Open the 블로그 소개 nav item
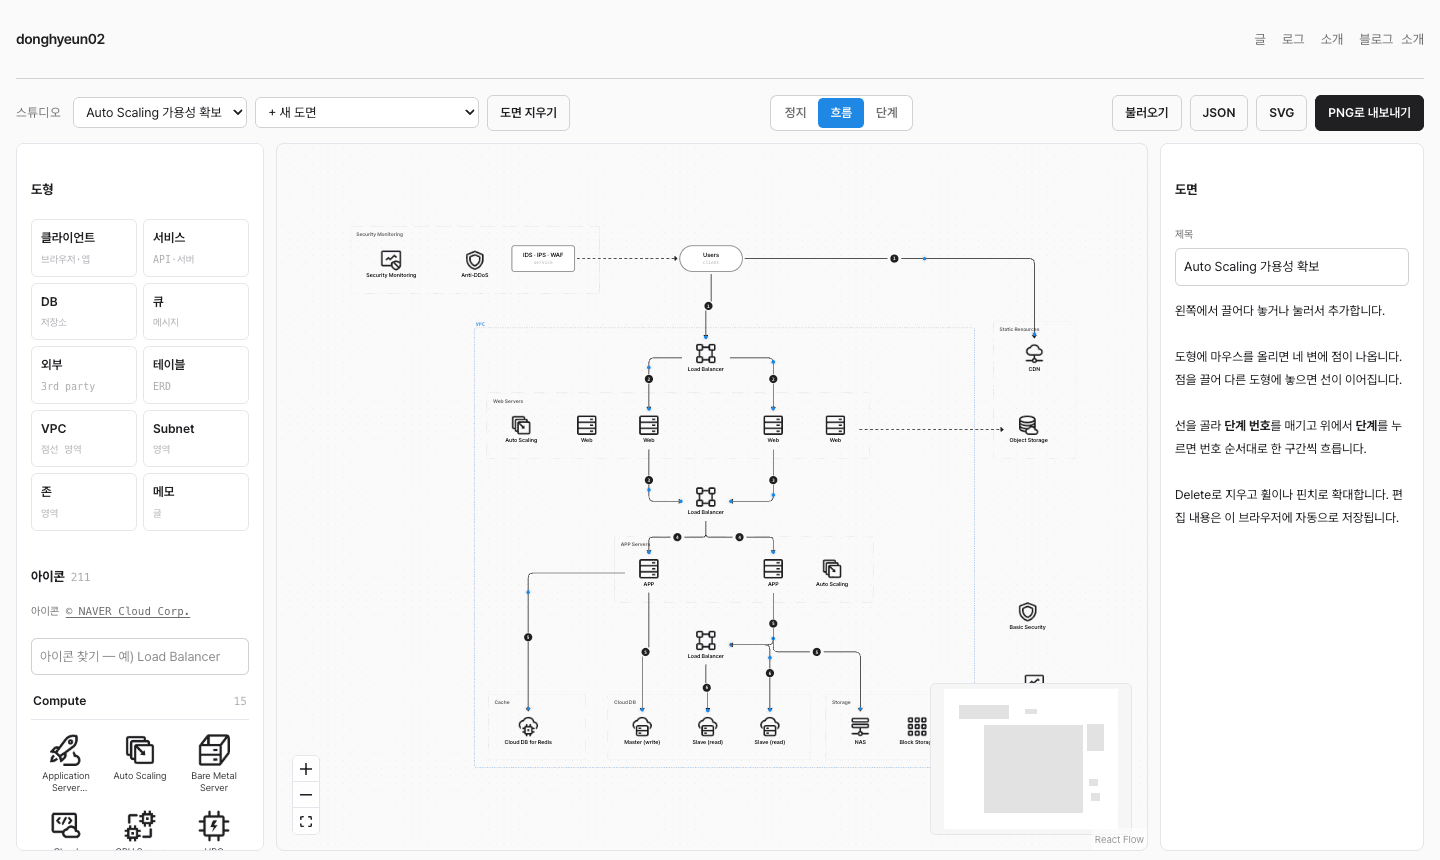The image size is (1440, 860). click(x=1391, y=39)
